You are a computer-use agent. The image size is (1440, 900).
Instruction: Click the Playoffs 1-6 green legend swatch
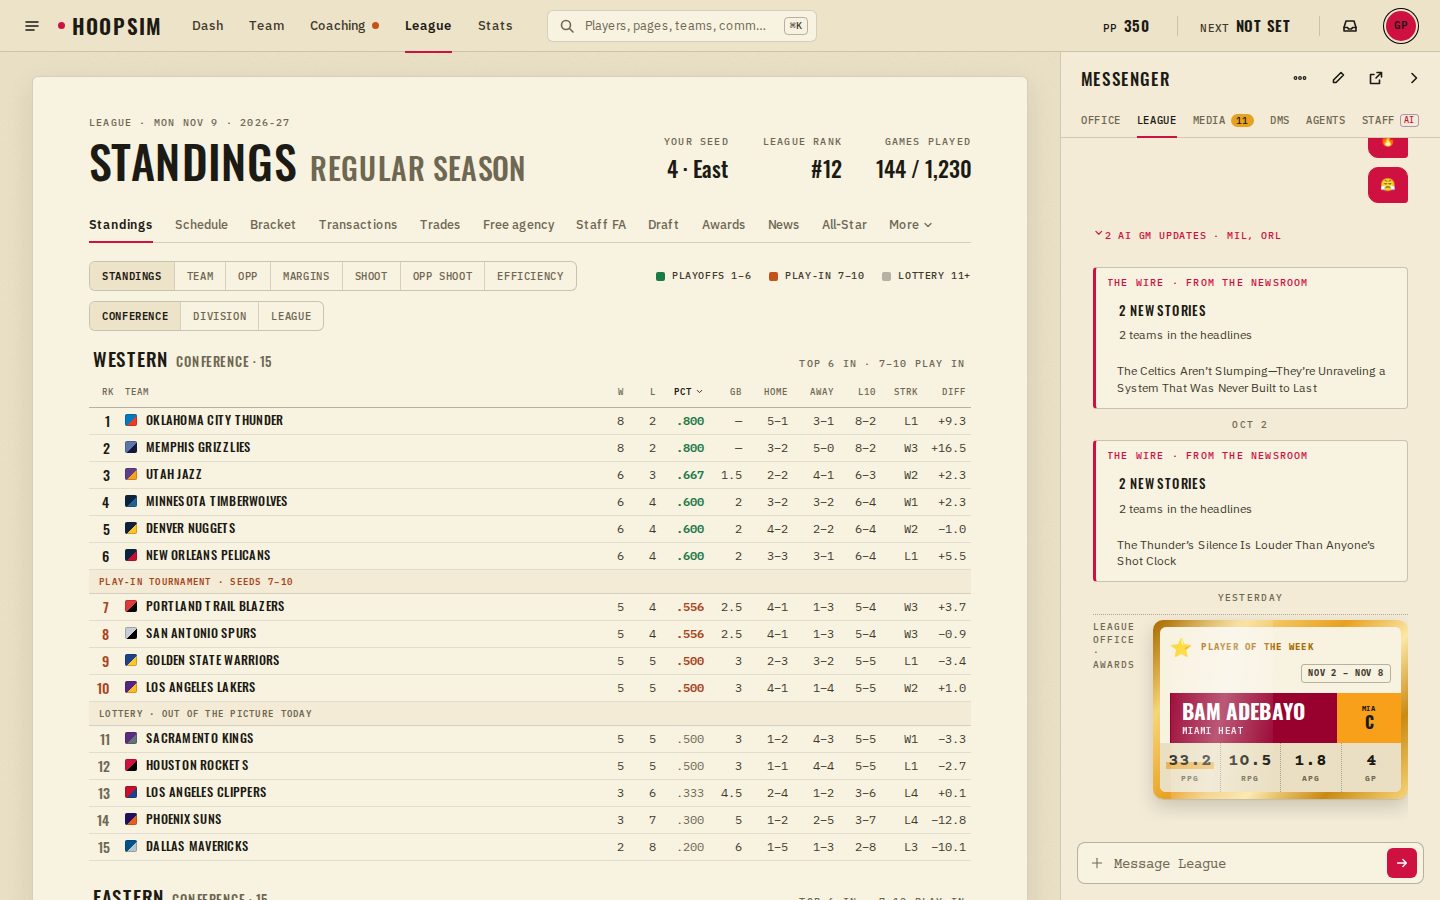(660, 276)
